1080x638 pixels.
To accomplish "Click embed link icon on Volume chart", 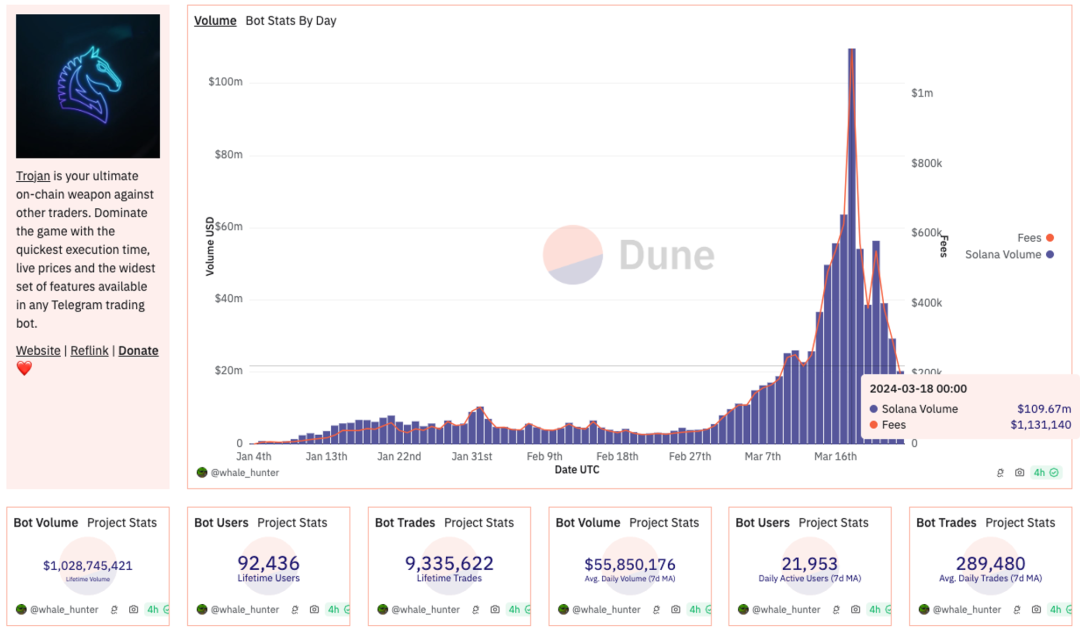I will (x=1000, y=472).
